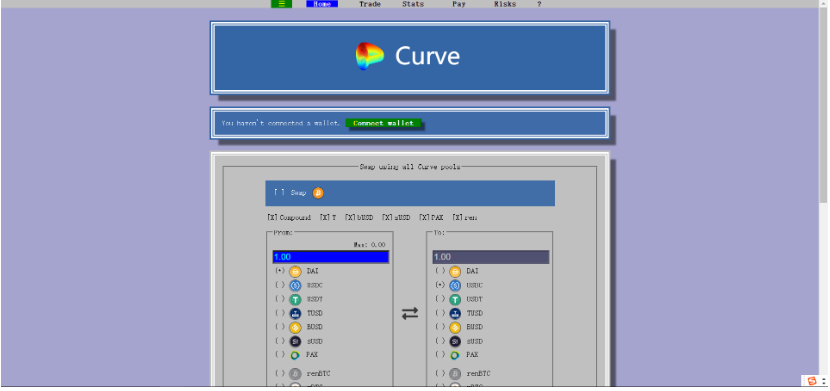
Task: Open the Risks menu link
Action: click(x=505, y=4)
